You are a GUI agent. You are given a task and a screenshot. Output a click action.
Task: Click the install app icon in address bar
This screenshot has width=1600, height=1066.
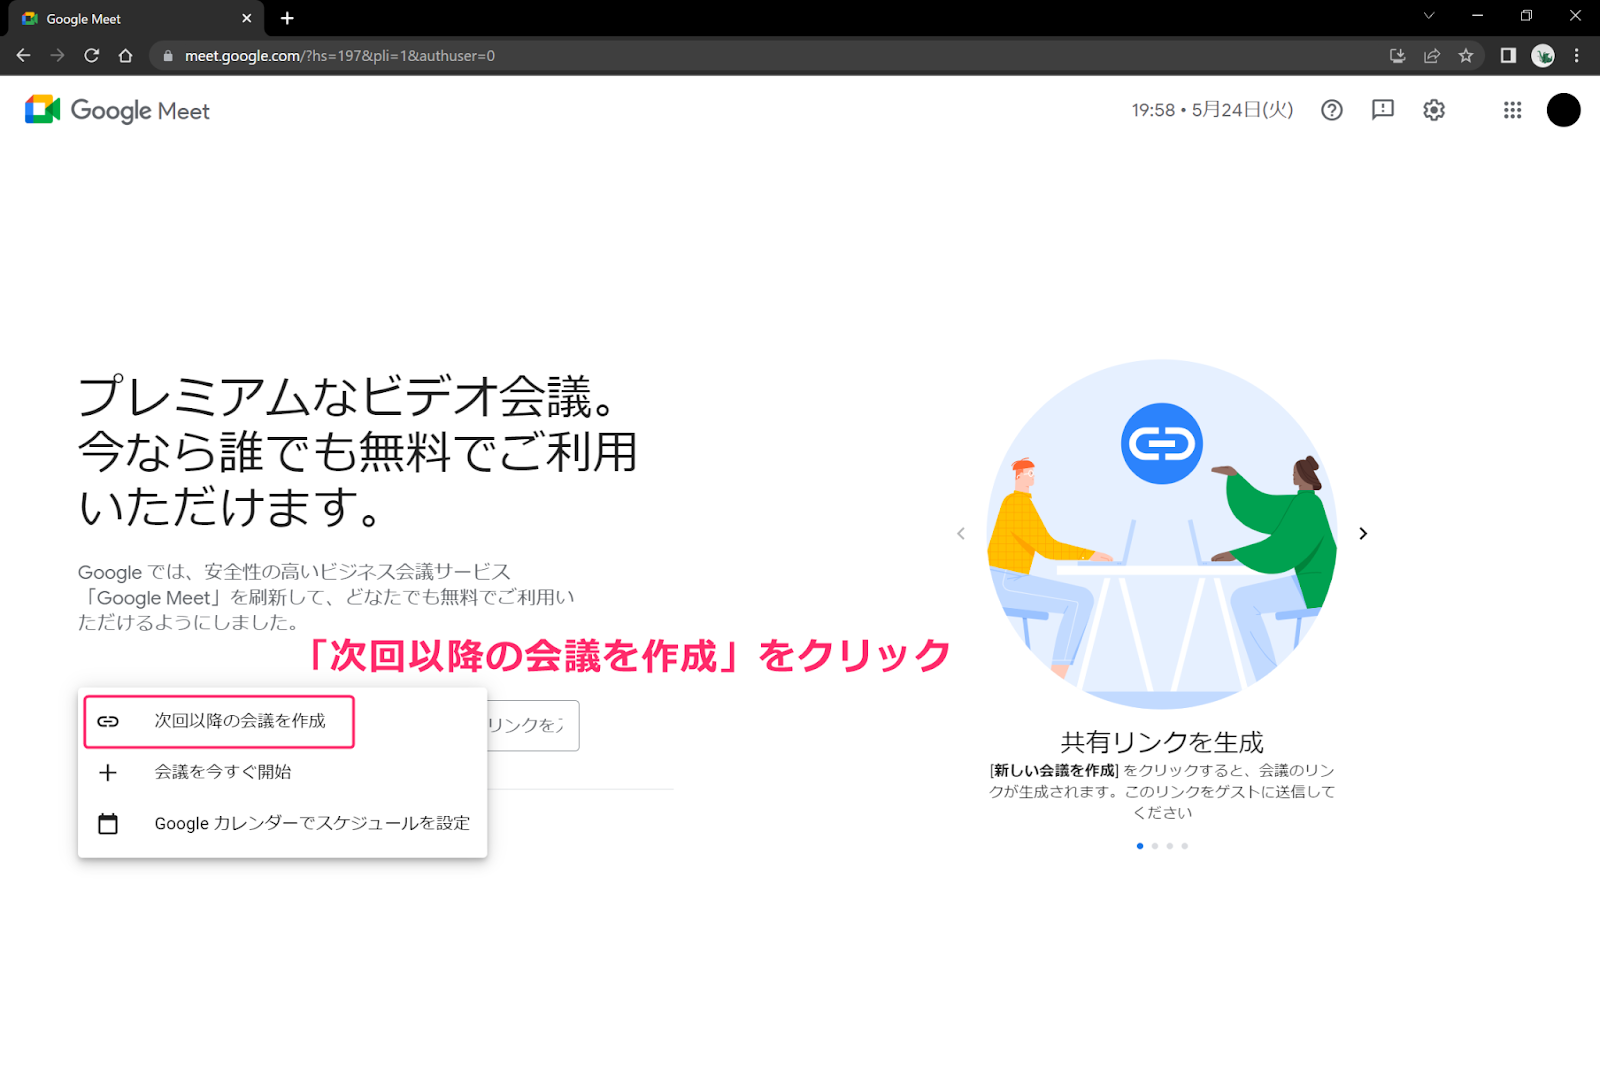coord(1398,56)
